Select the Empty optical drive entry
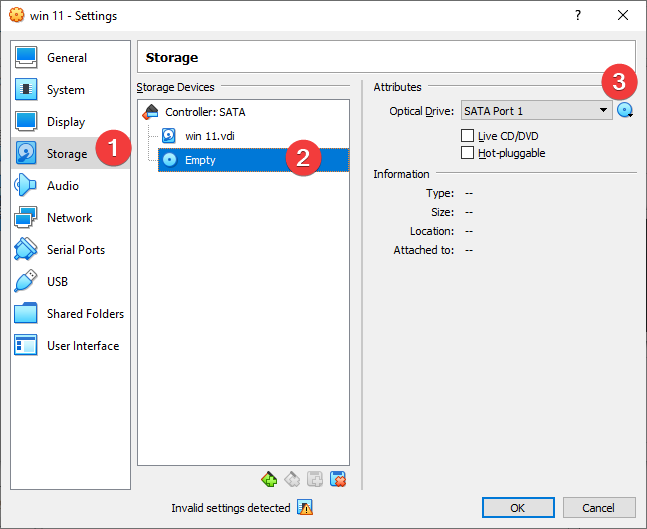The width and height of the screenshot is (647, 529). (253, 160)
